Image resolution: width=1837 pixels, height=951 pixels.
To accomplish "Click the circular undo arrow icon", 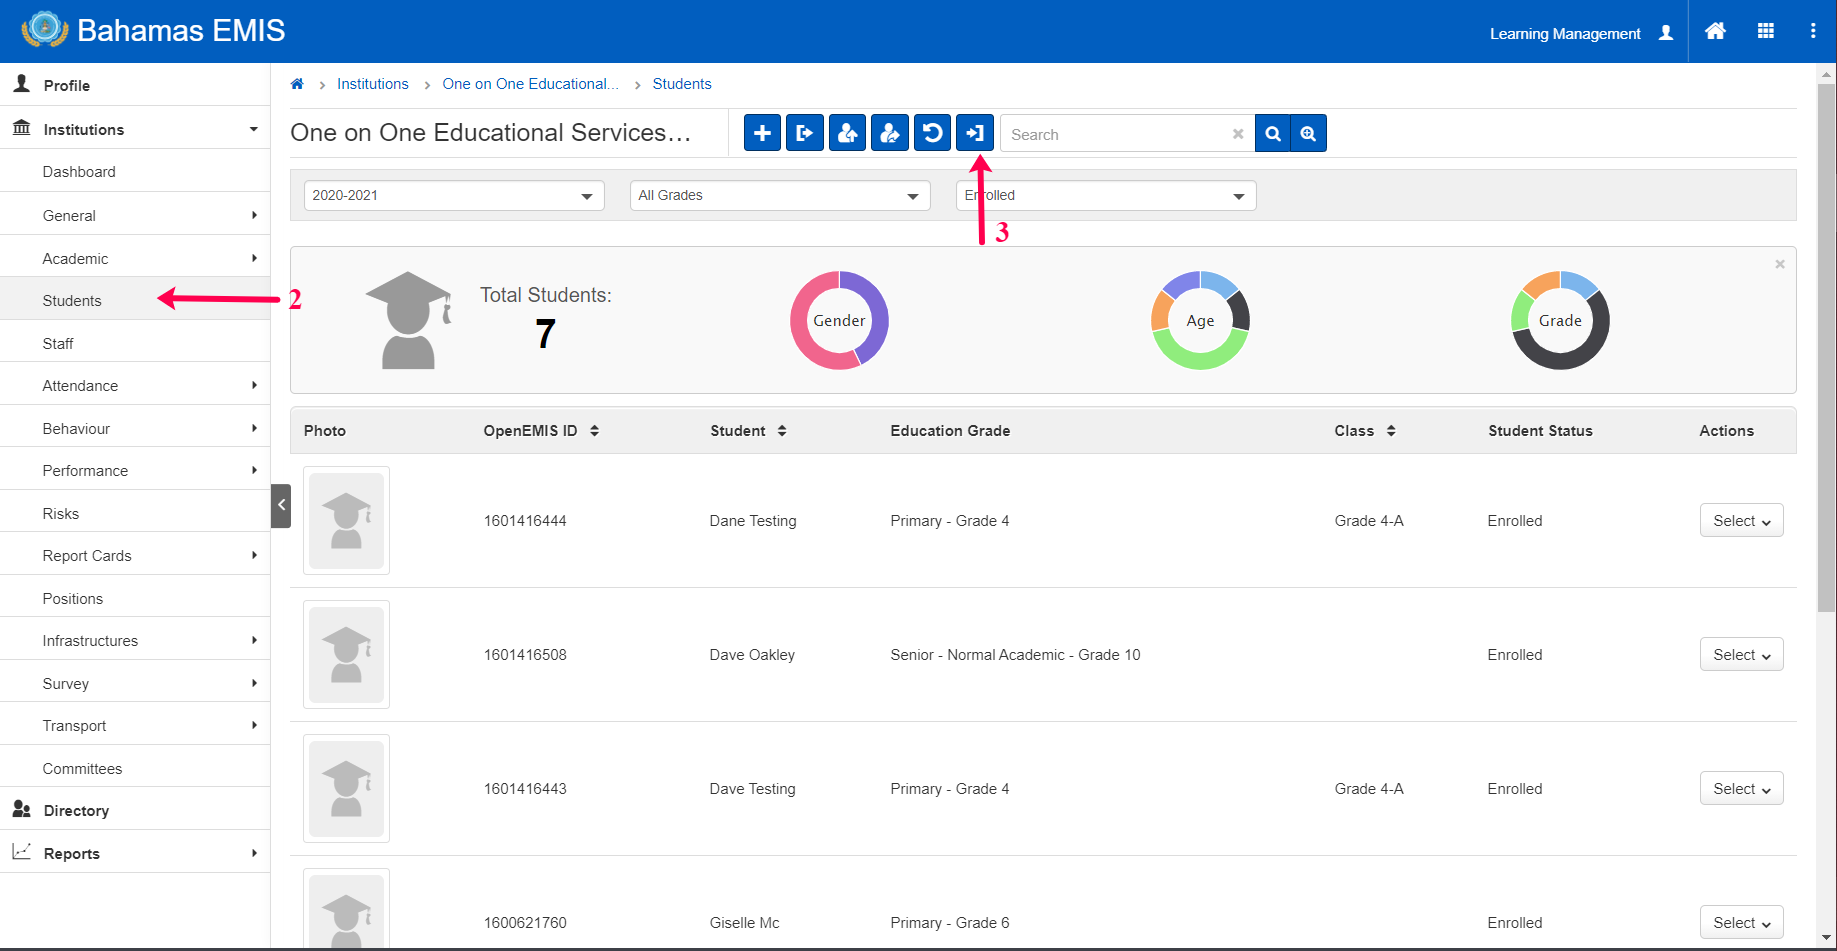I will [932, 133].
